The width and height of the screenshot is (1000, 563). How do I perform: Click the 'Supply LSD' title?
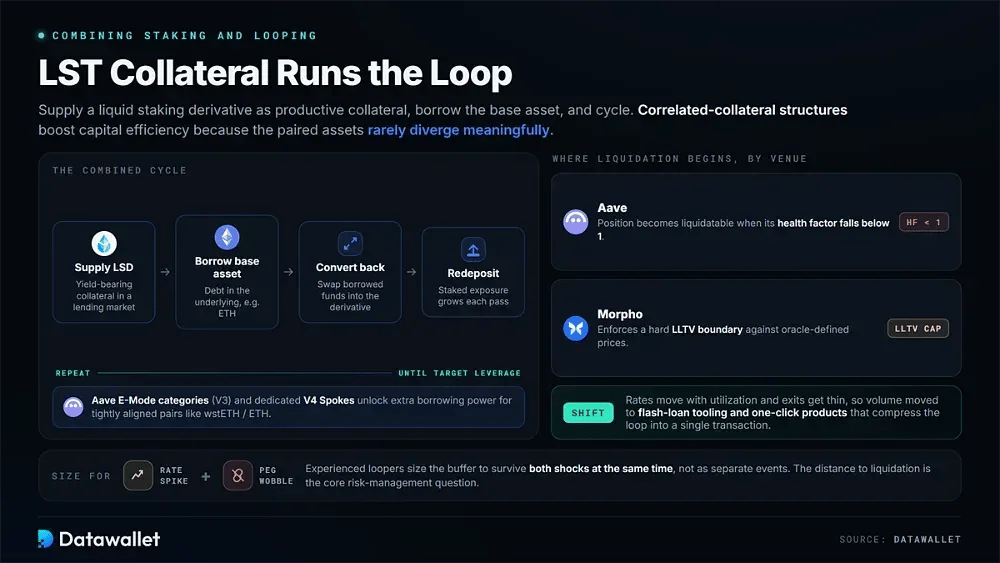(x=104, y=267)
